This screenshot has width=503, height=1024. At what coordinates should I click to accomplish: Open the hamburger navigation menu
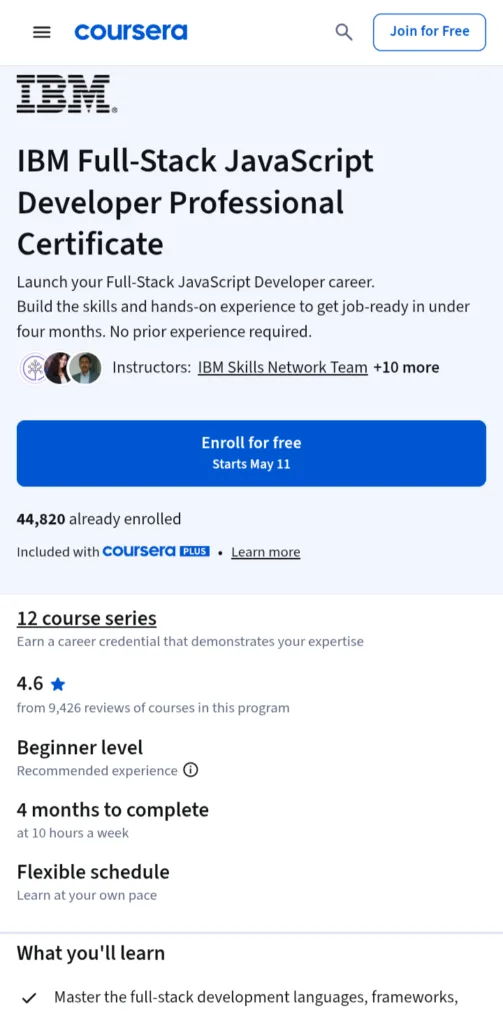[x=42, y=32]
